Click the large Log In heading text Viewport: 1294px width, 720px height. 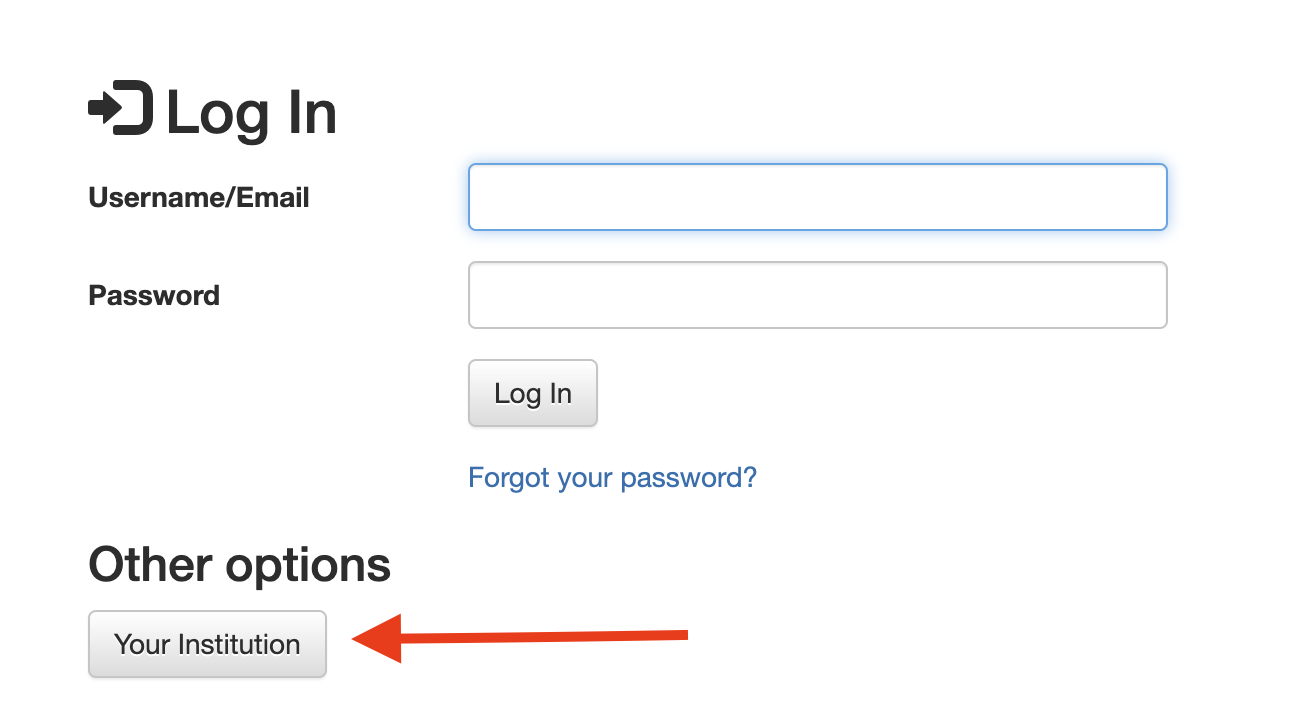pyautogui.click(x=251, y=112)
